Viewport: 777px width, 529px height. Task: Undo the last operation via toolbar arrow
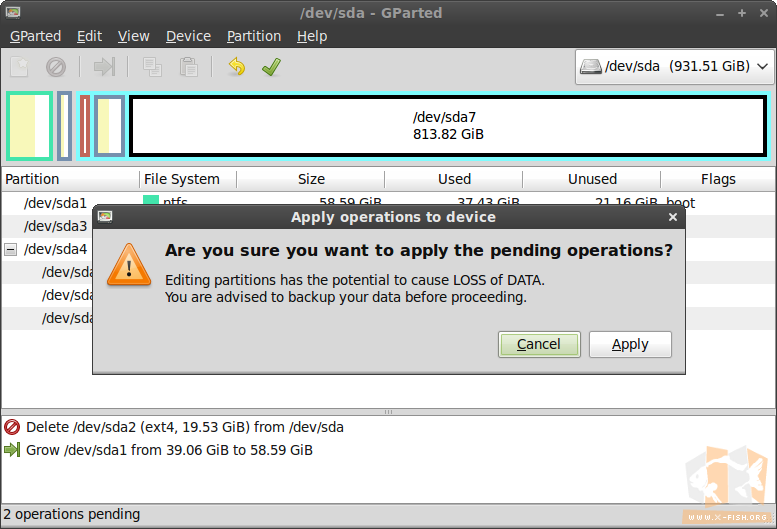[x=236, y=67]
